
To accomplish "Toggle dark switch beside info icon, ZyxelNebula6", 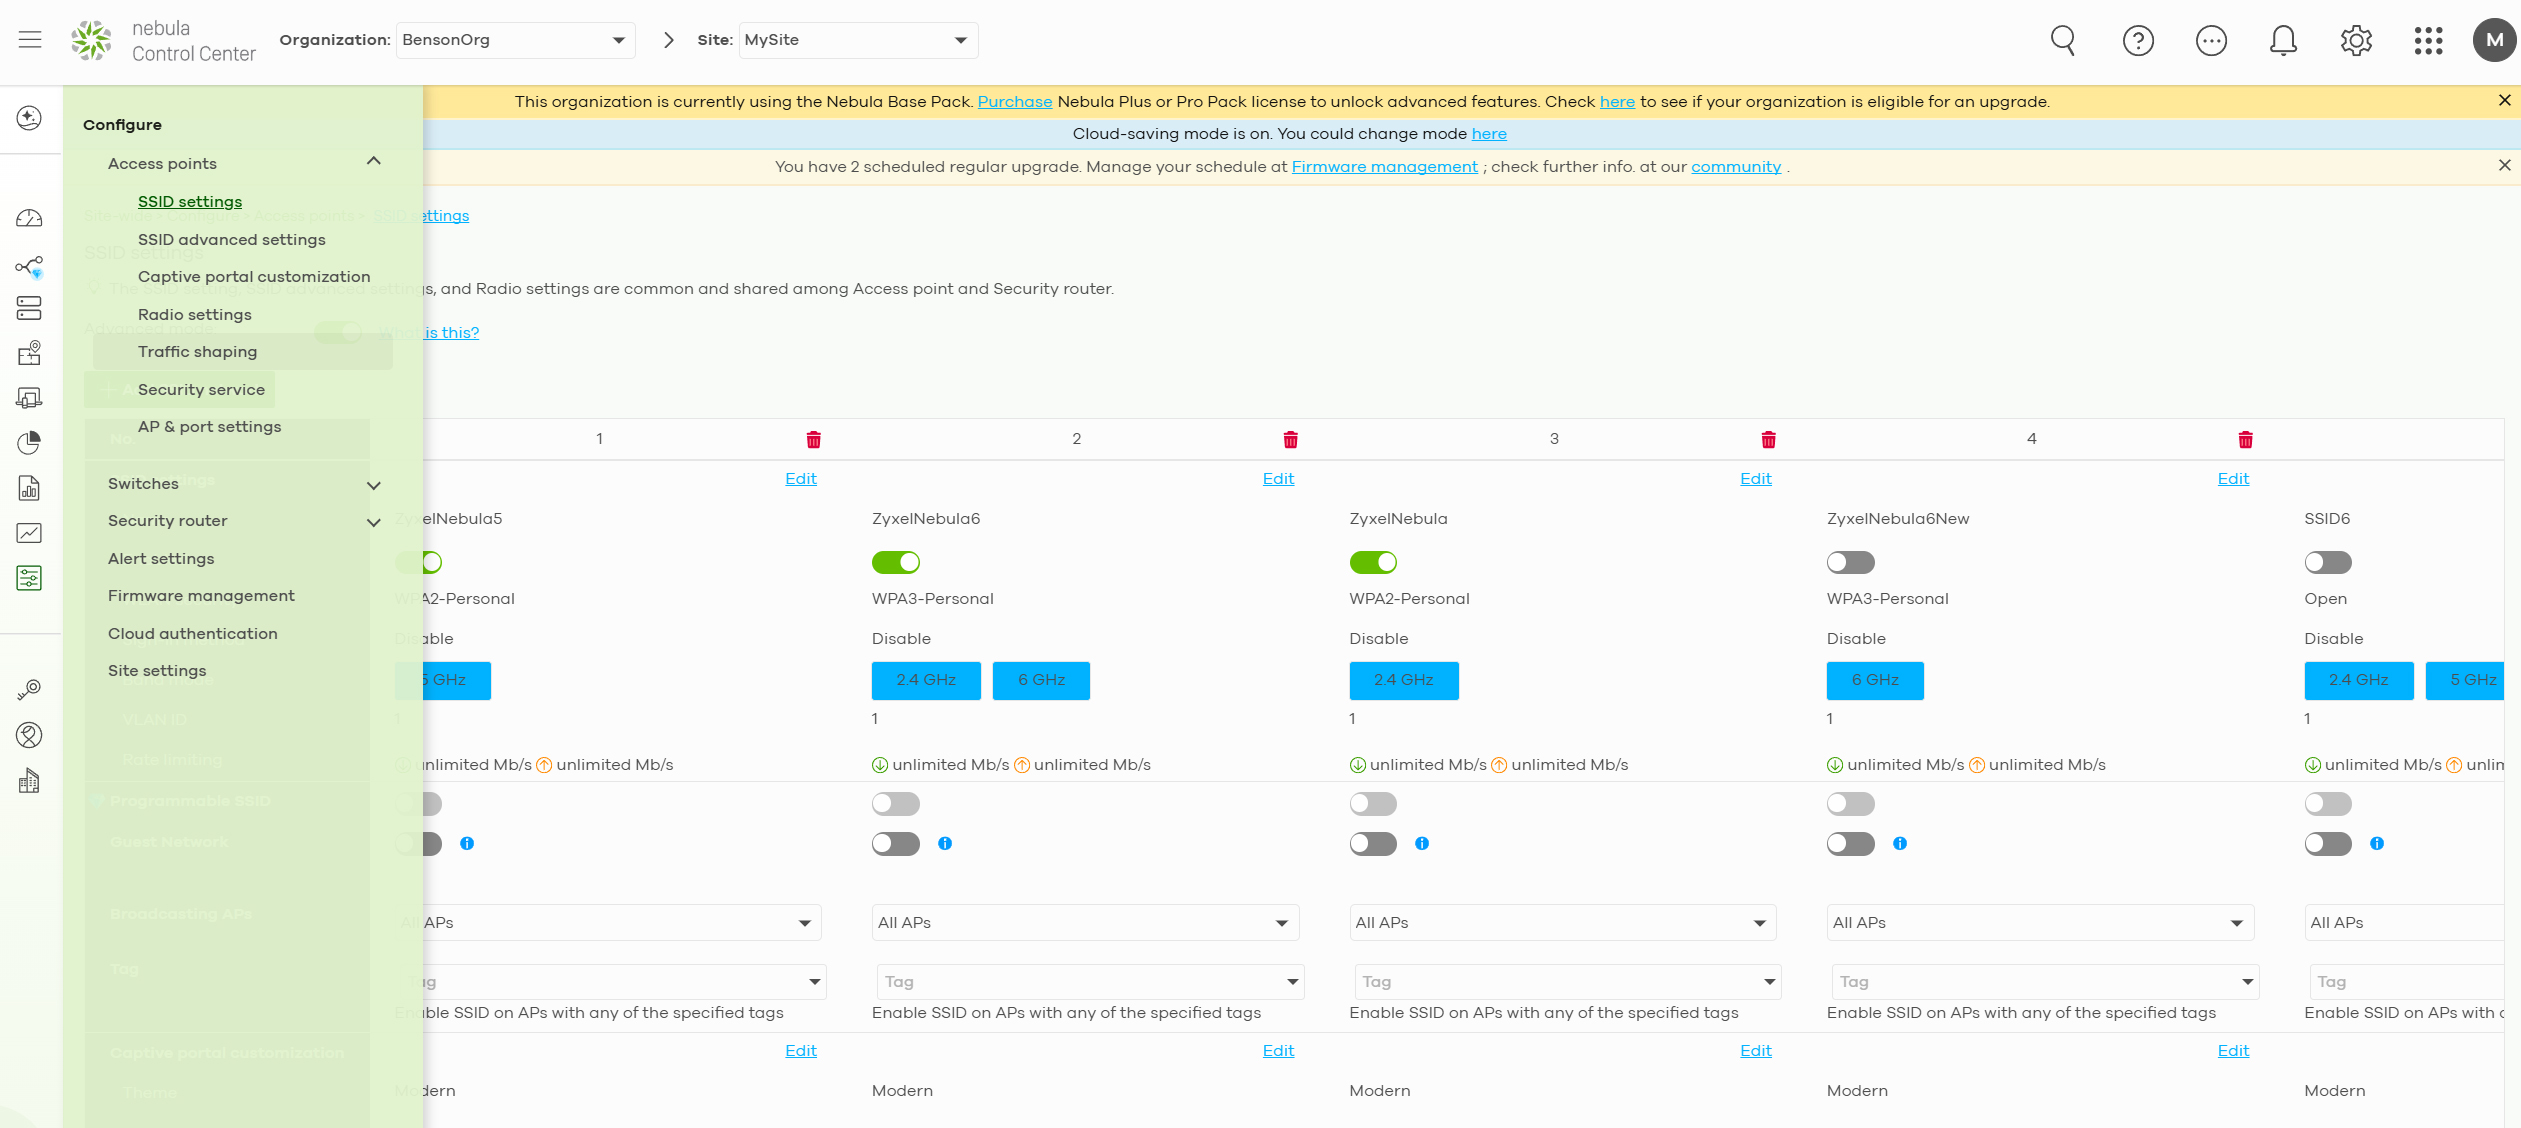I will point(895,844).
